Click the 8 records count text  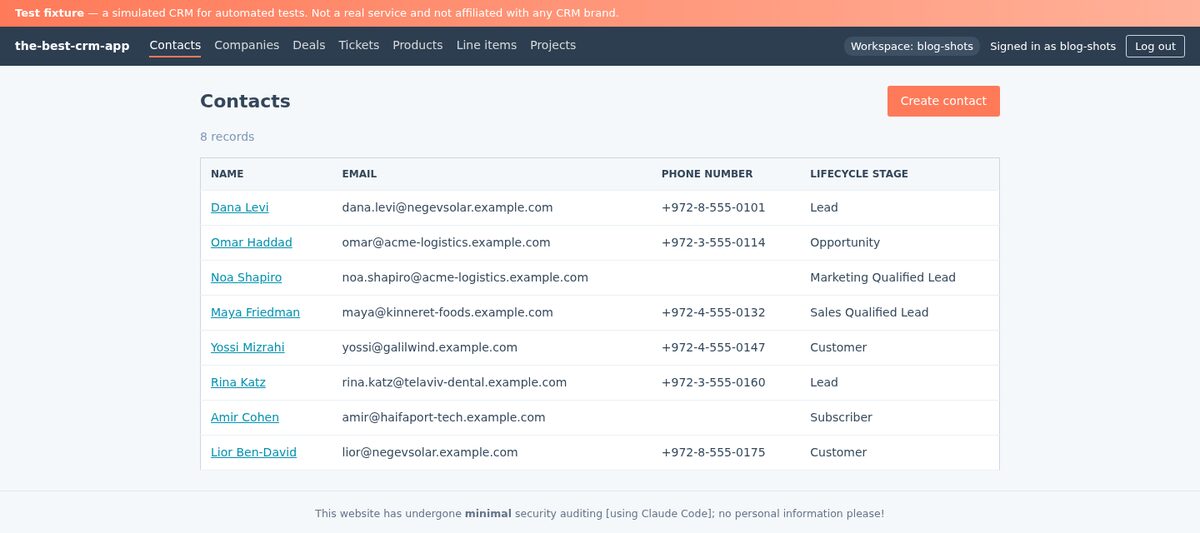[x=227, y=137]
